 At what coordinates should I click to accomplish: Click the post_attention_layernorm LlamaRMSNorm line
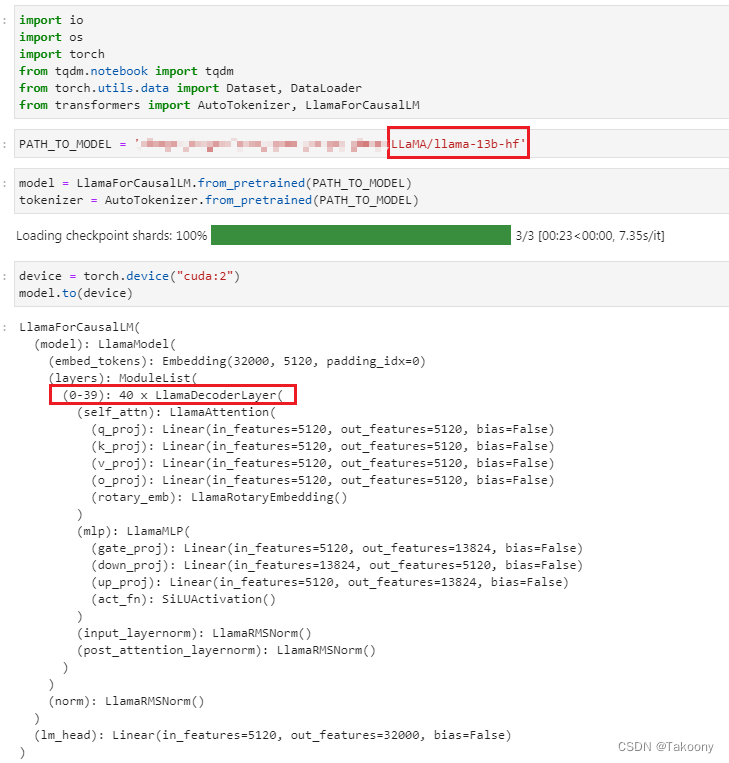pos(226,650)
